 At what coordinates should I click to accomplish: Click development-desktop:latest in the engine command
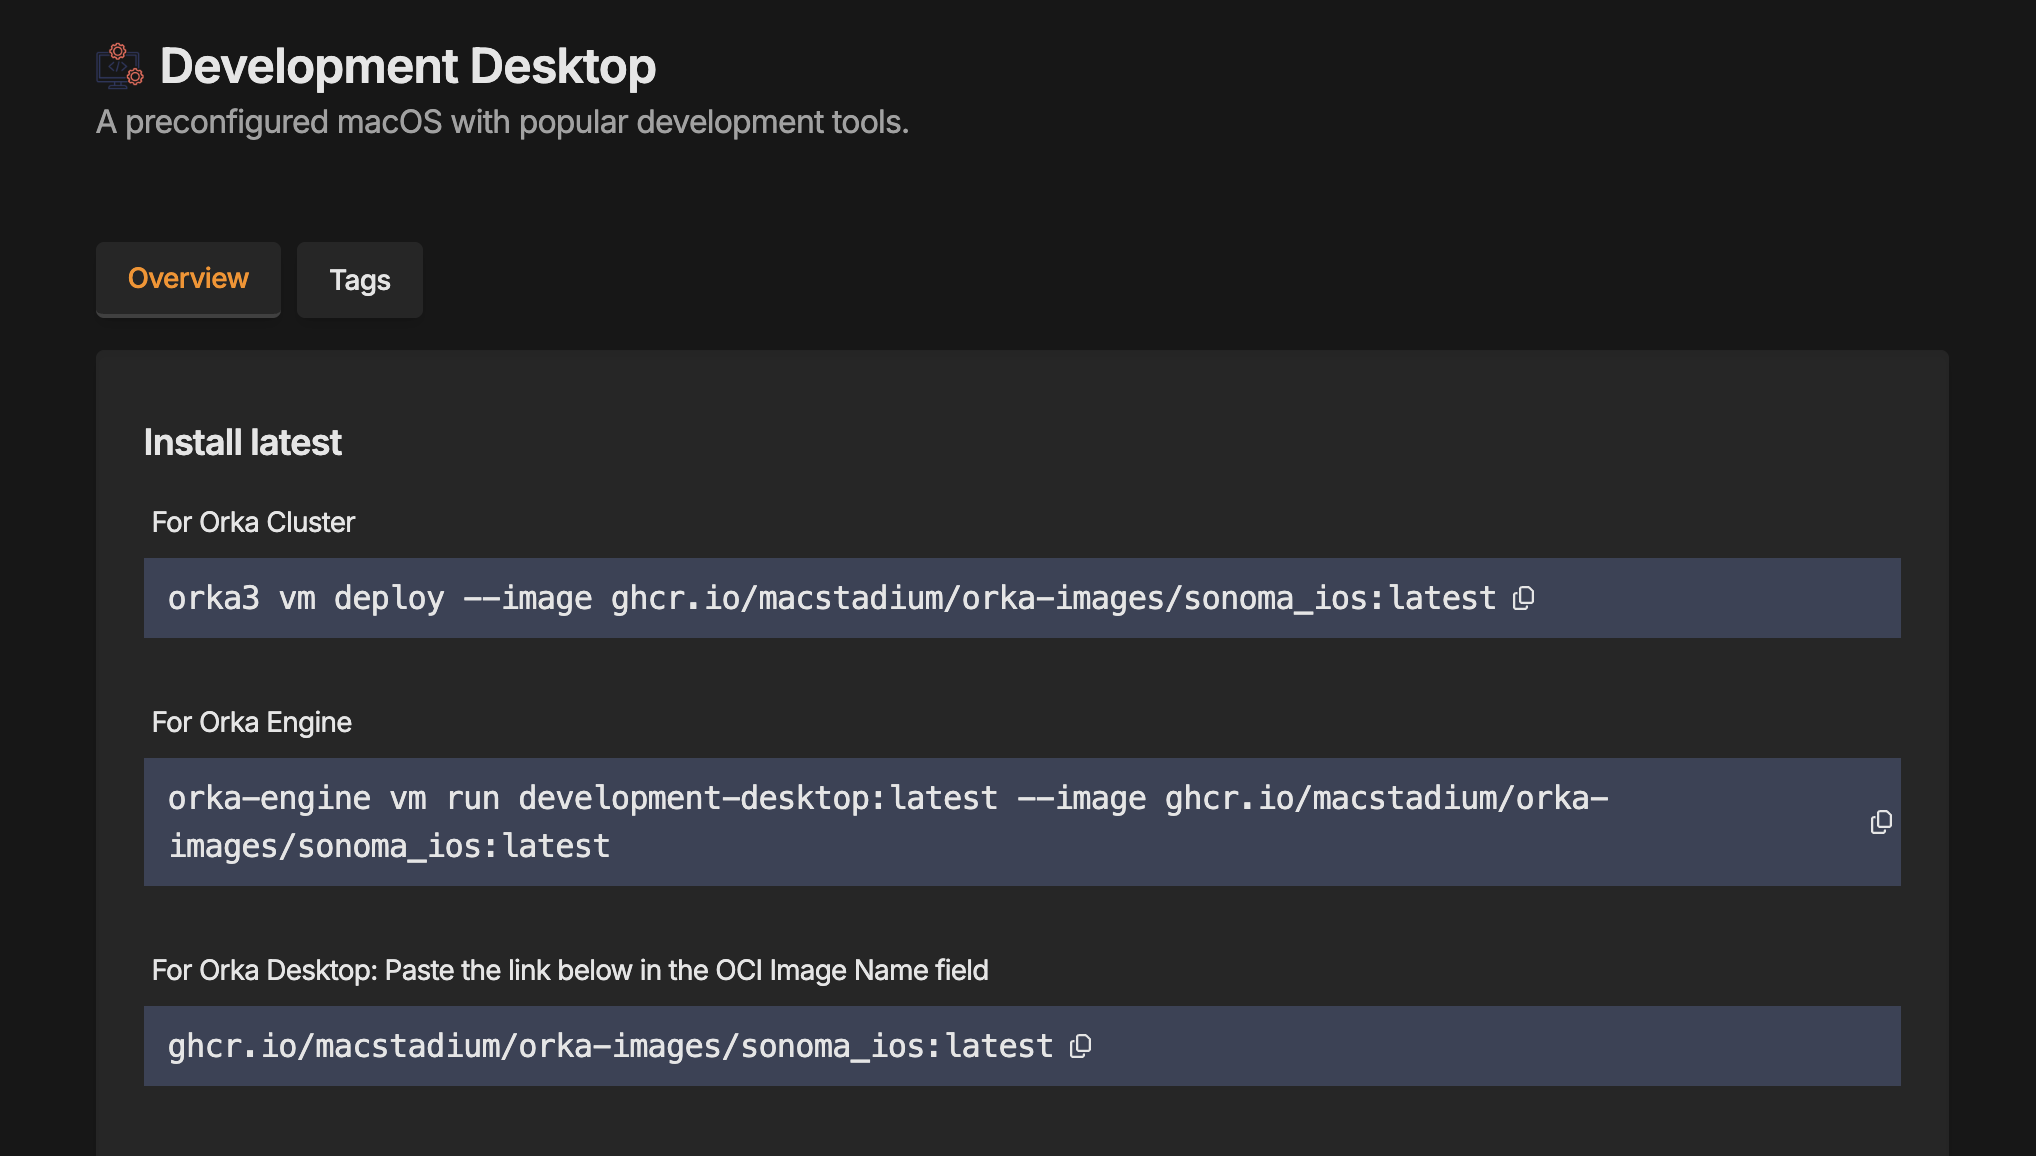point(757,798)
